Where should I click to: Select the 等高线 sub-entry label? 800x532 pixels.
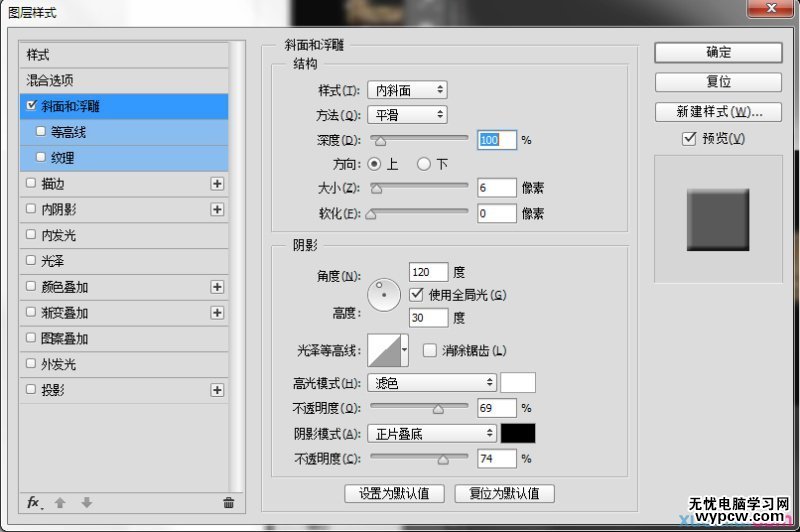[68, 132]
